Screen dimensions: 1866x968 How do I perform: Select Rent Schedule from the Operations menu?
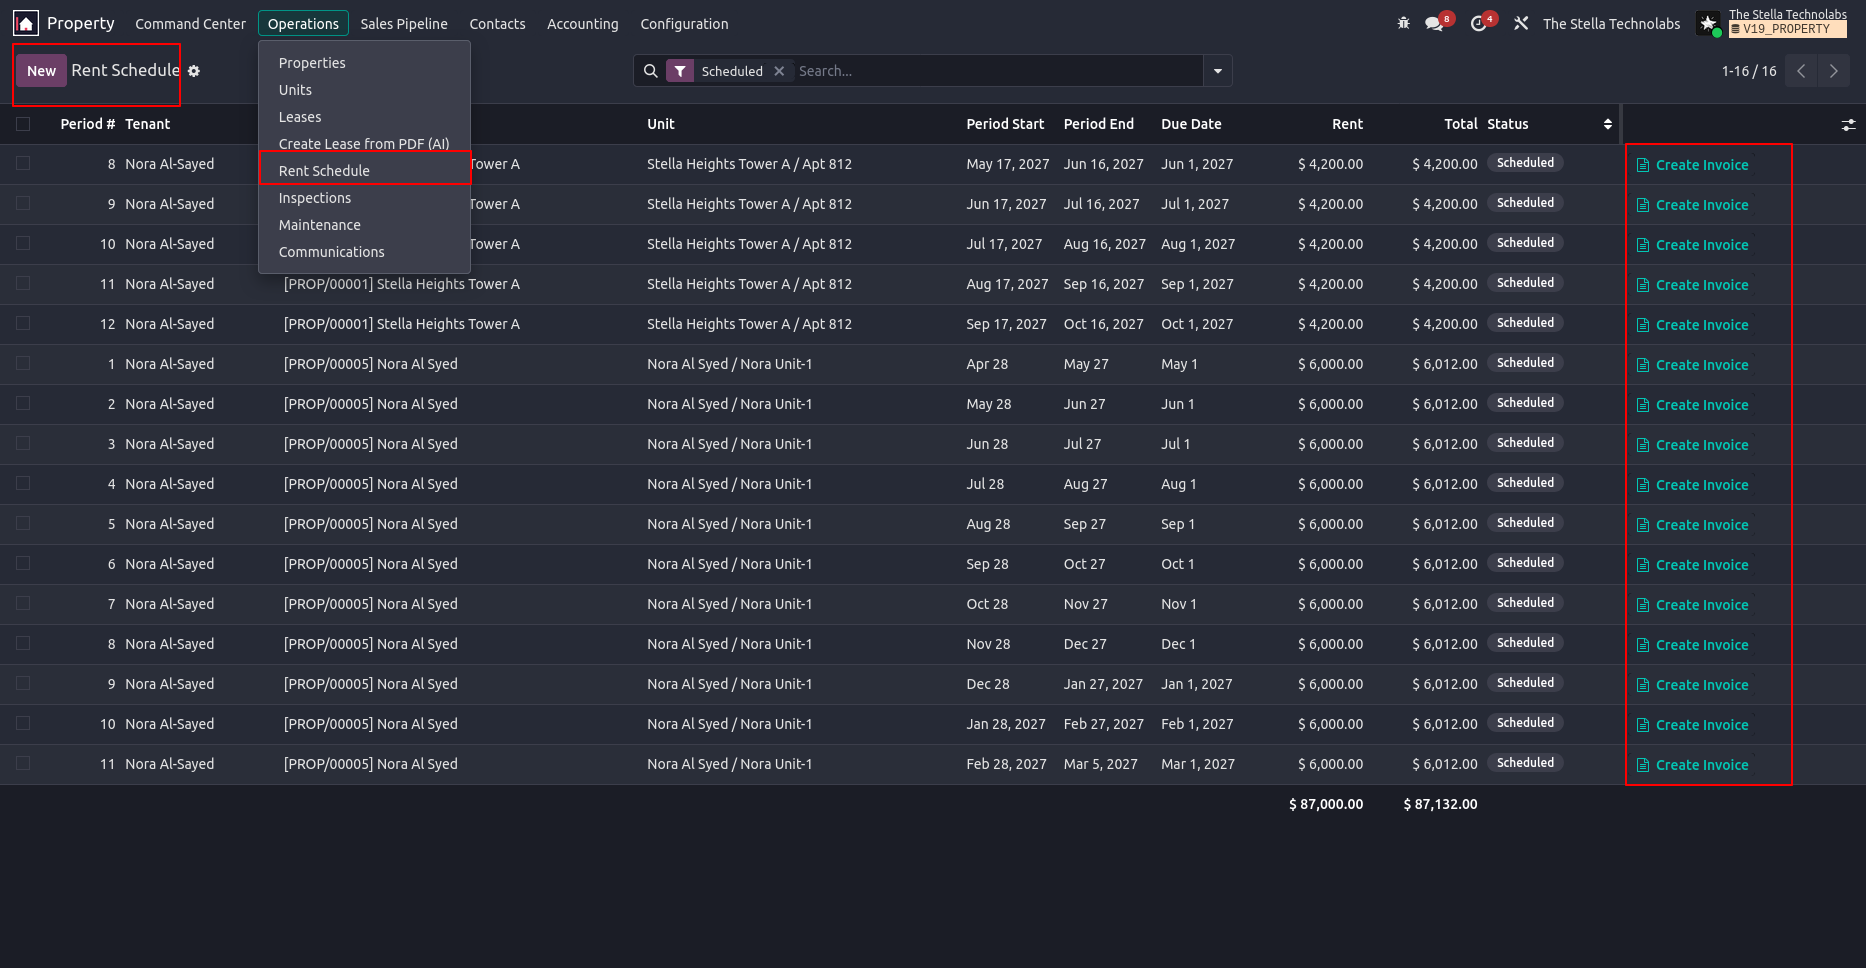pyautogui.click(x=365, y=171)
